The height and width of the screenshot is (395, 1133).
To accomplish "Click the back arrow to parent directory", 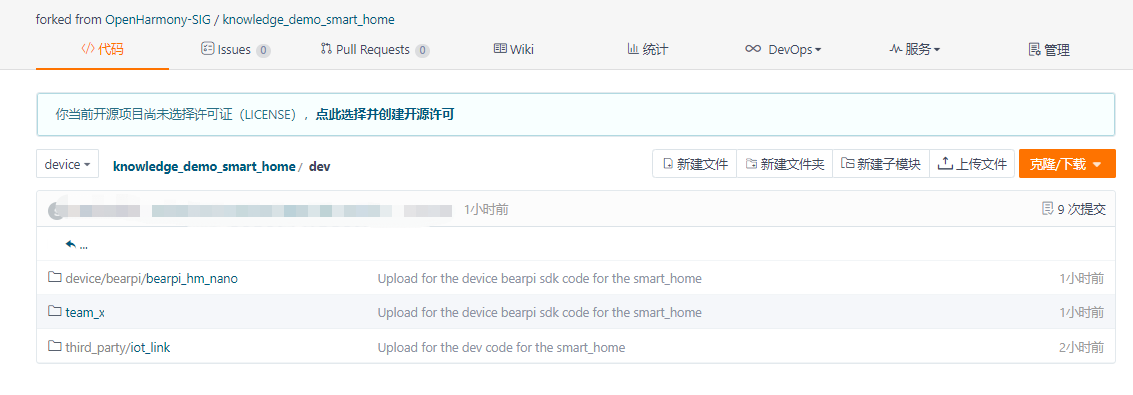I will click(x=71, y=244).
